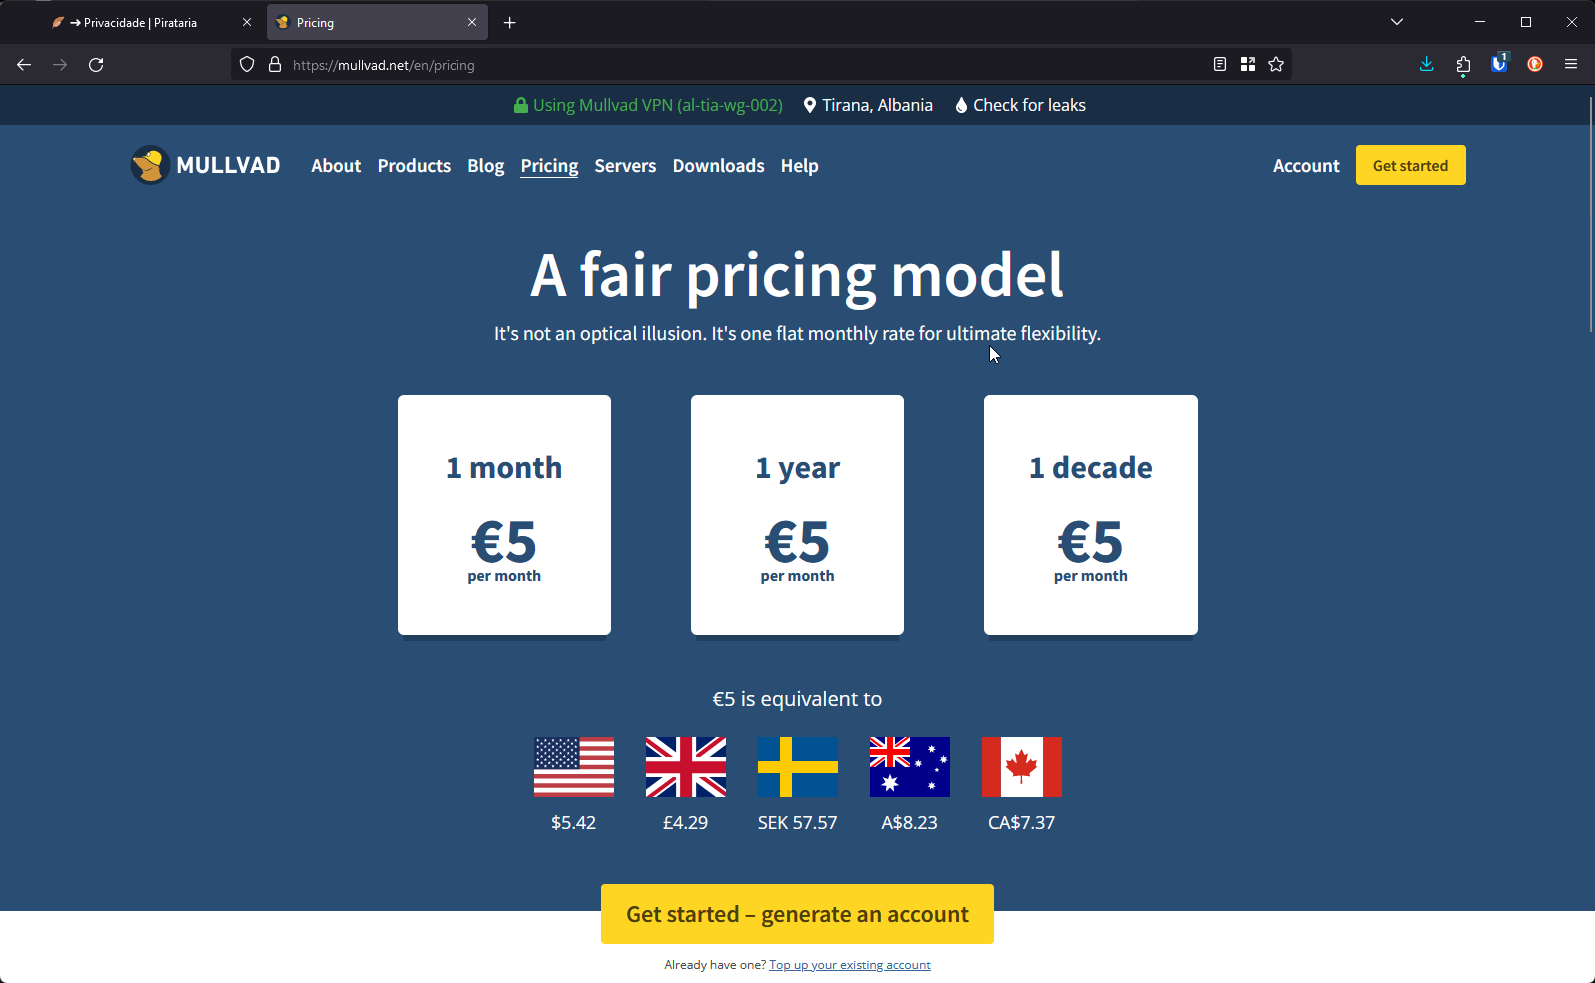Viewport: 1595px width, 983px height.
Task: Click the yellow Get started button
Action: pos(1410,166)
